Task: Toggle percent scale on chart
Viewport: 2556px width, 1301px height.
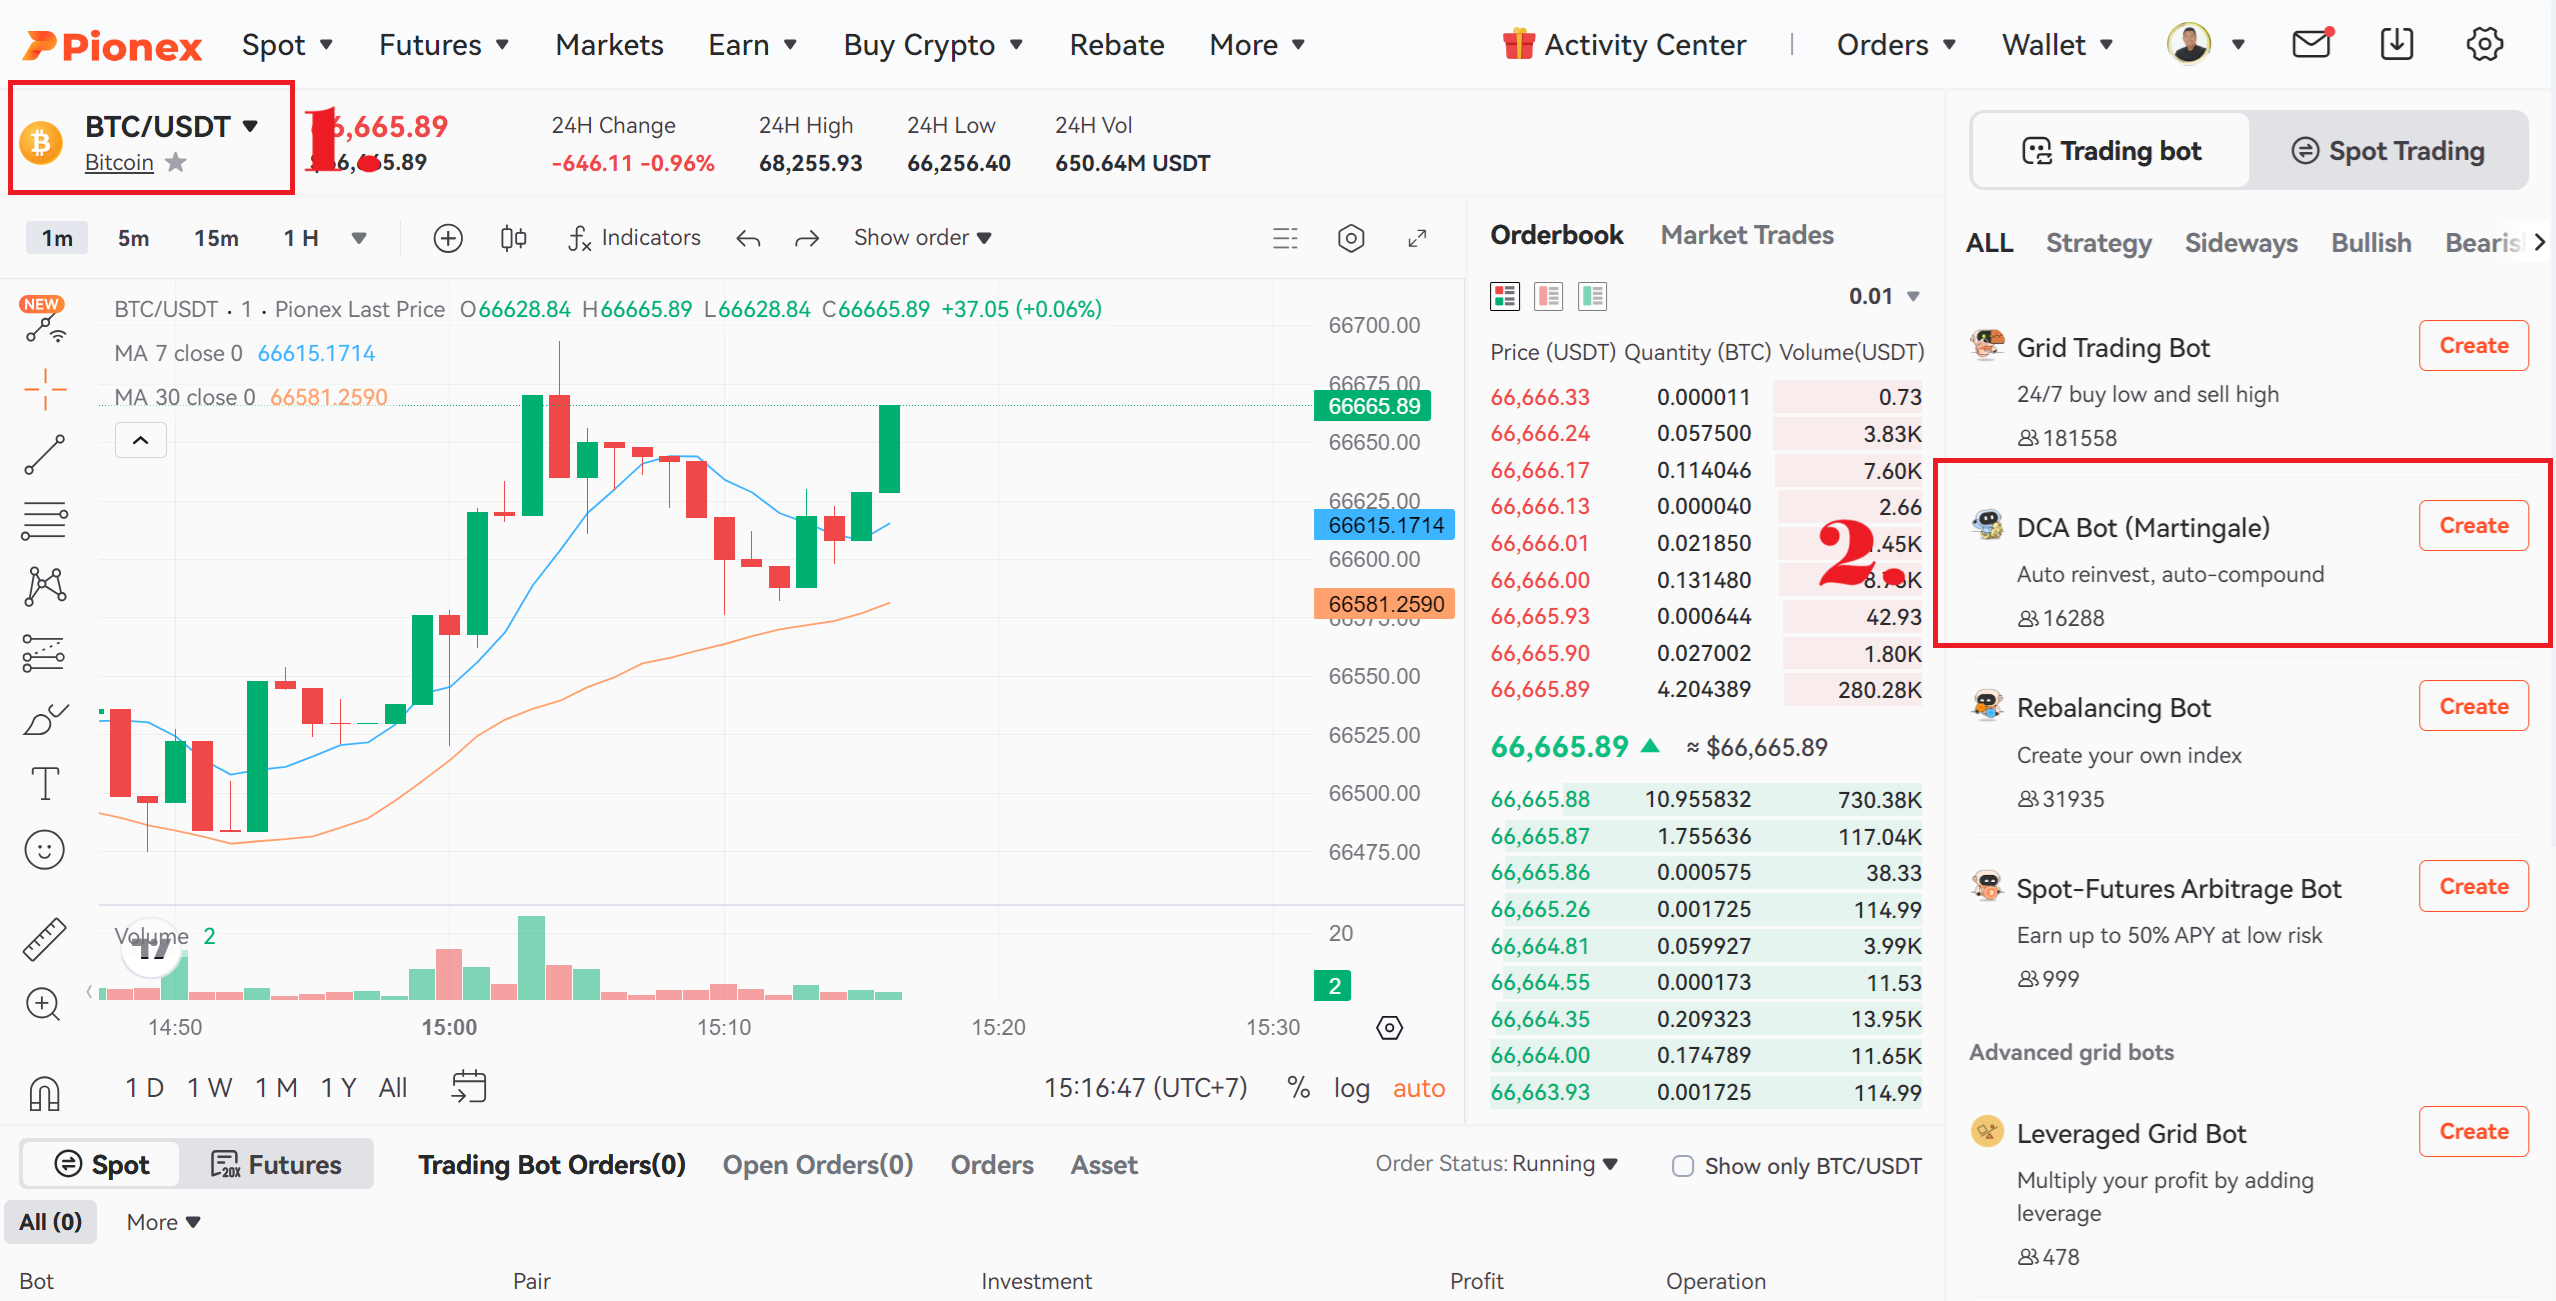Action: click(x=1298, y=1088)
